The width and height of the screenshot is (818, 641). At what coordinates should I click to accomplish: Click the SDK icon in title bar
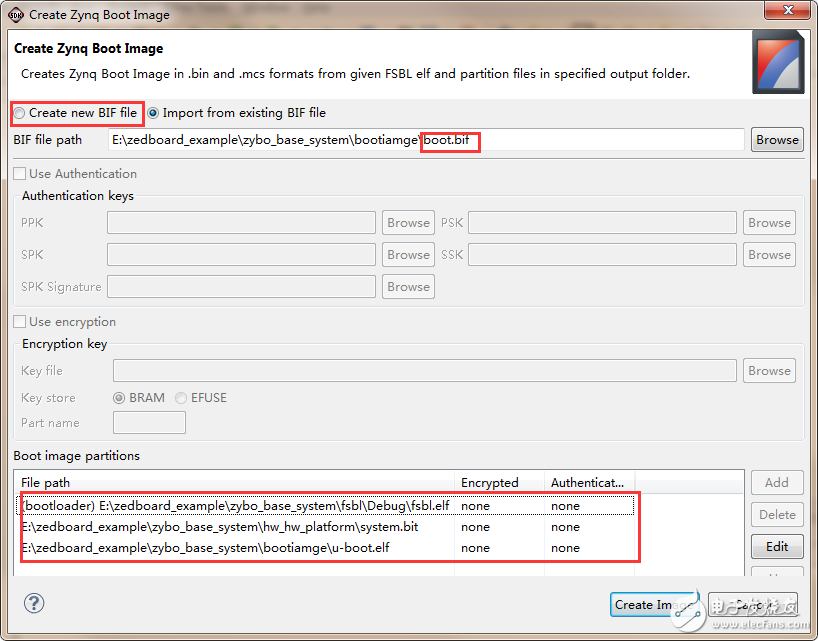[15, 14]
